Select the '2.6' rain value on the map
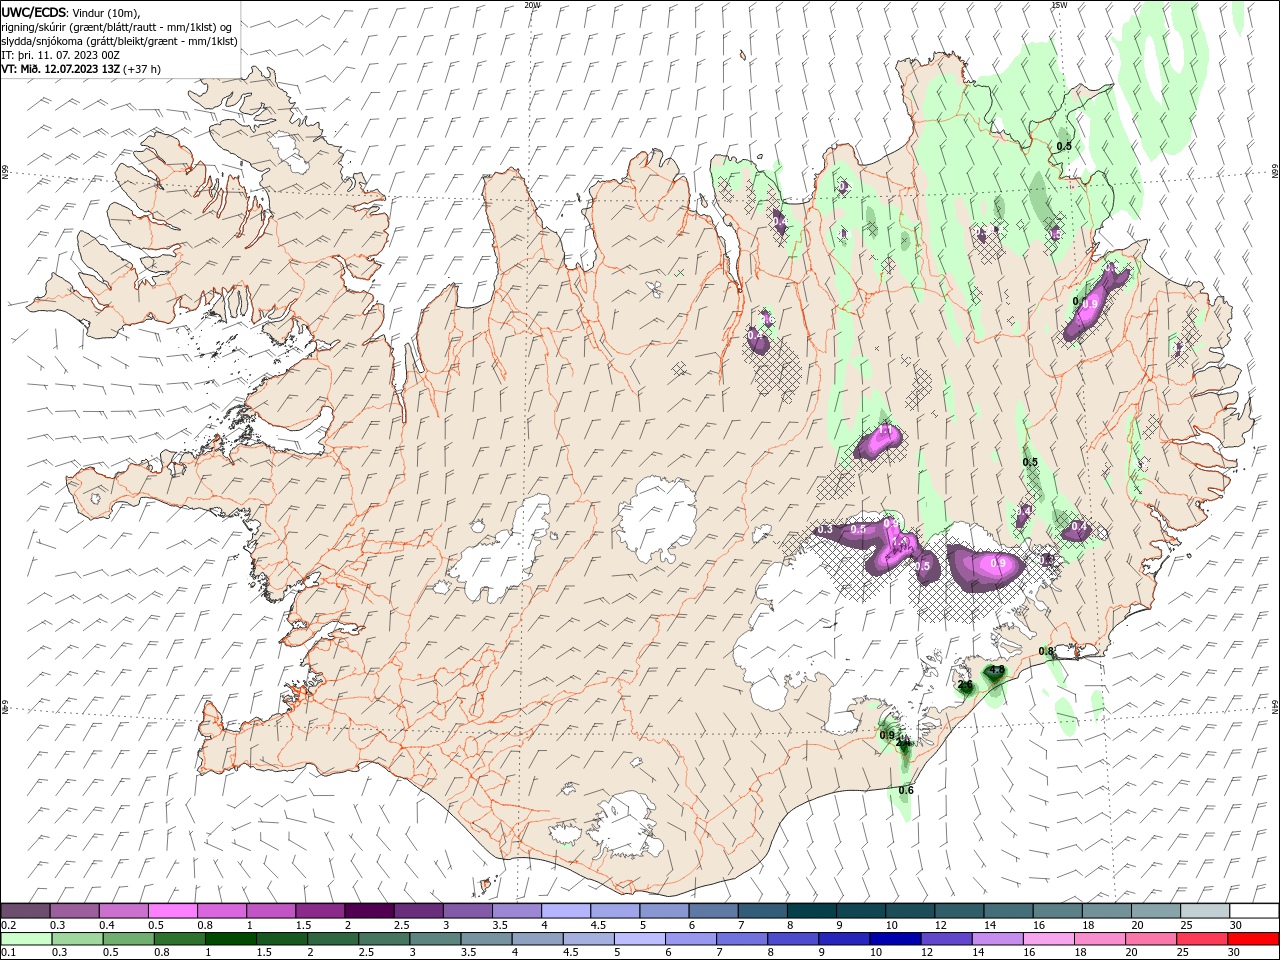This screenshot has height=960, width=1280. pyautogui.click(x=965, y=686)
